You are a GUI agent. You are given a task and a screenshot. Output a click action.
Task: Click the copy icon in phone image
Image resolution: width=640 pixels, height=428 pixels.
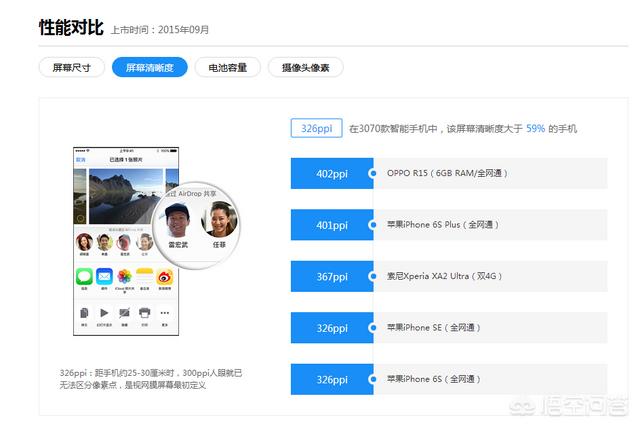tap(84, 313)
